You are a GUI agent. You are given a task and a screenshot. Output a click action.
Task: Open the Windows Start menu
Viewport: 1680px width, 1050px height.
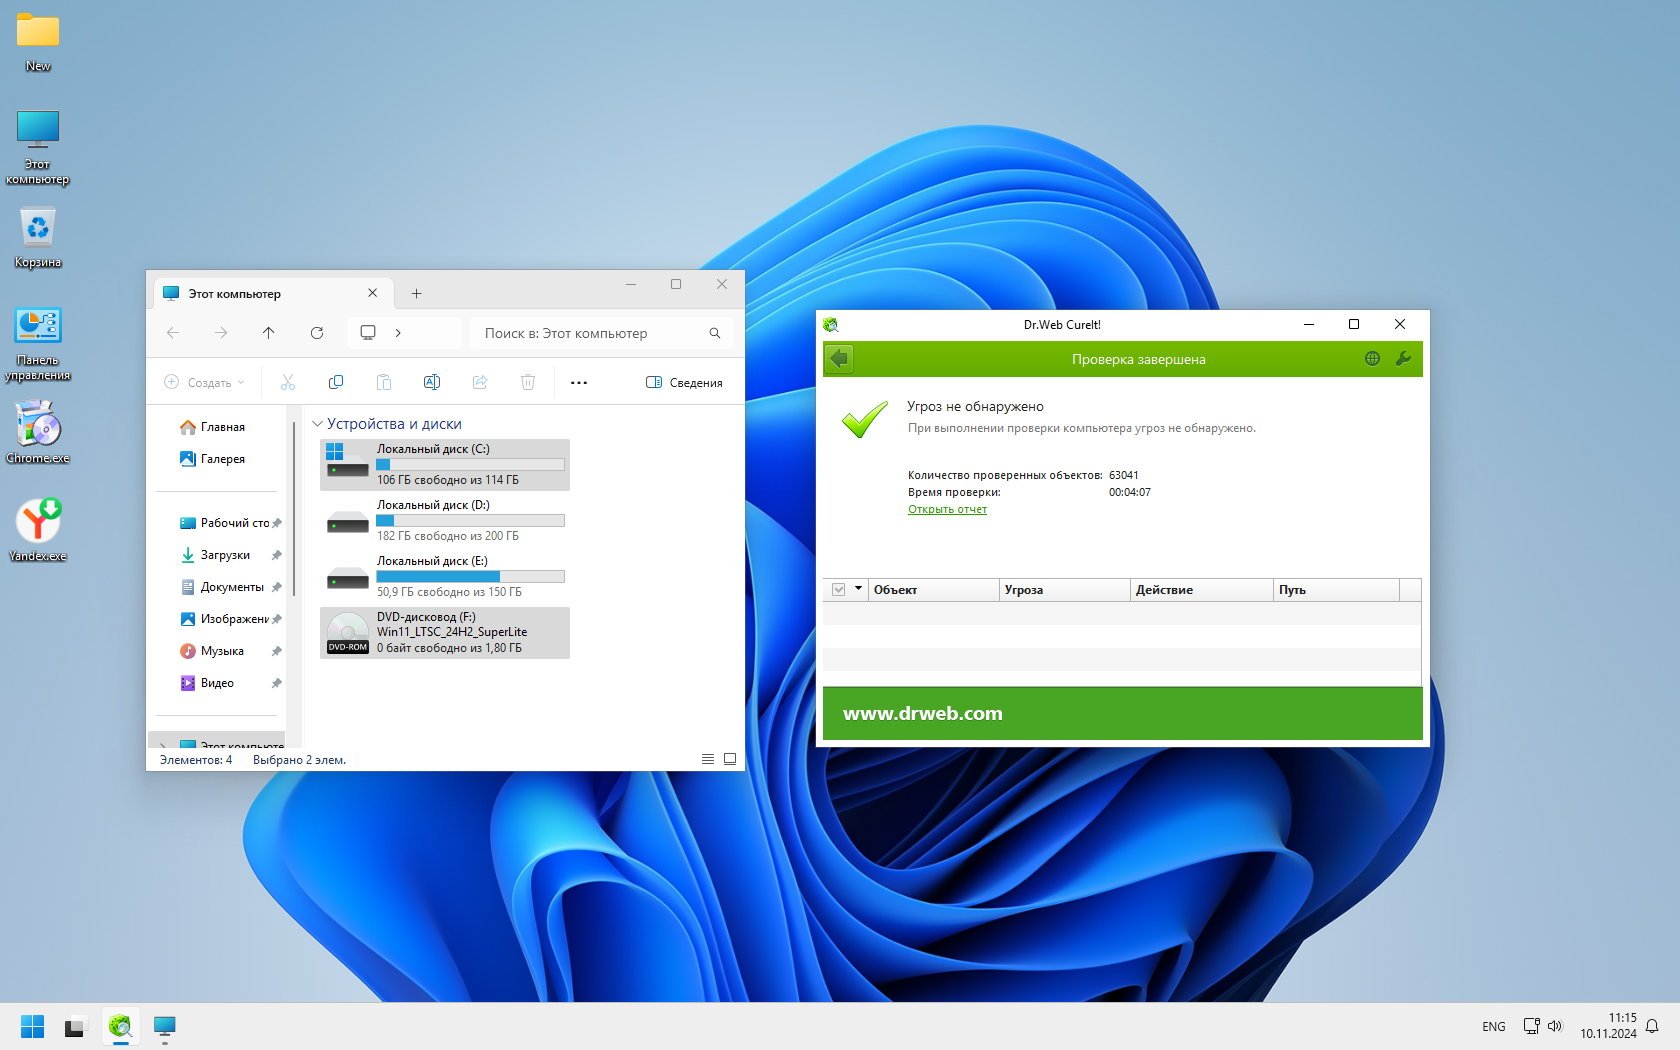[x=32, y=1026]
